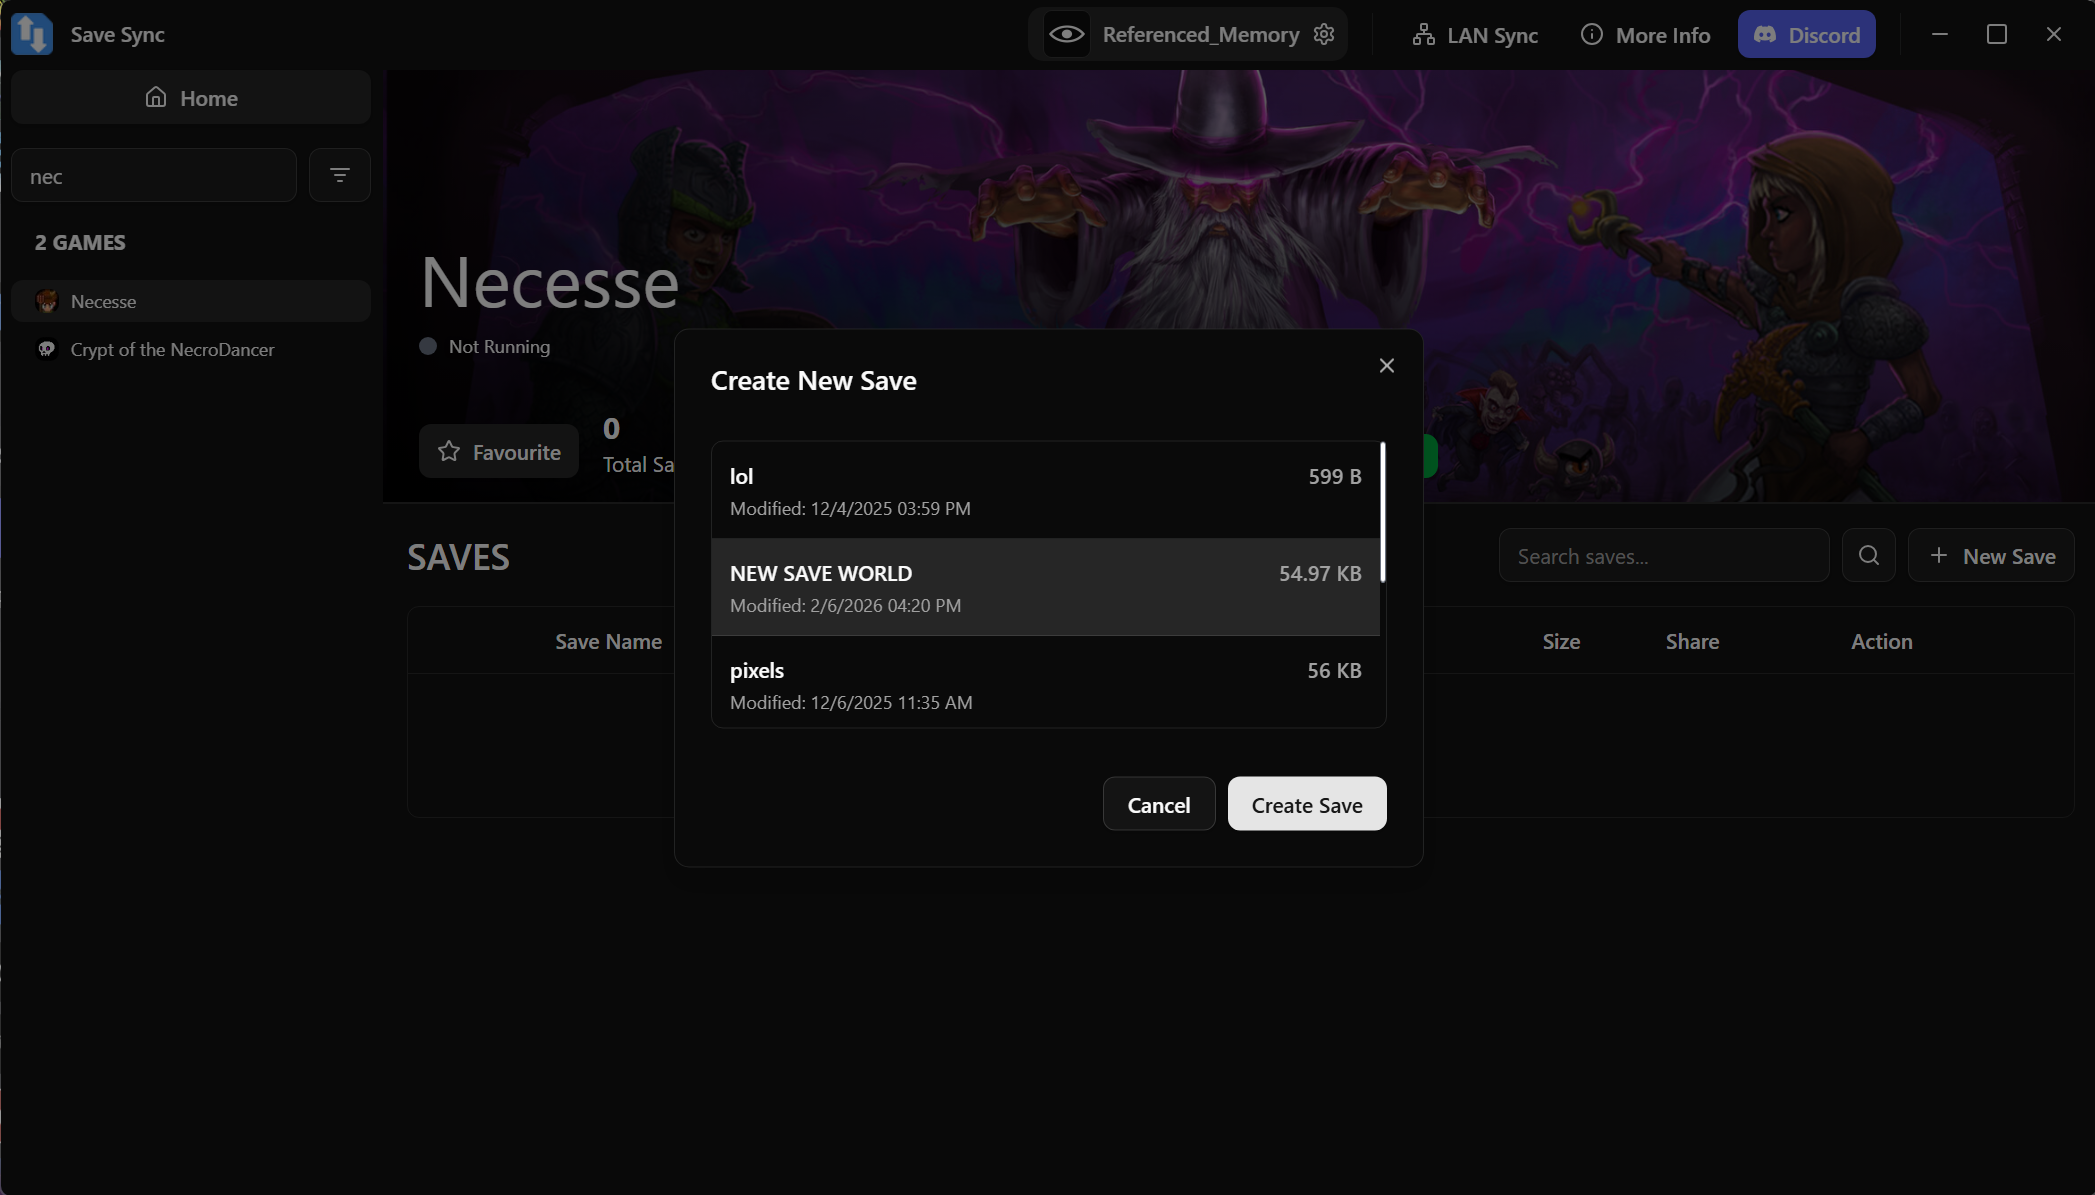Open the Discord link button
This screenshot has width=2095, height=1195.
point(1806,35)
